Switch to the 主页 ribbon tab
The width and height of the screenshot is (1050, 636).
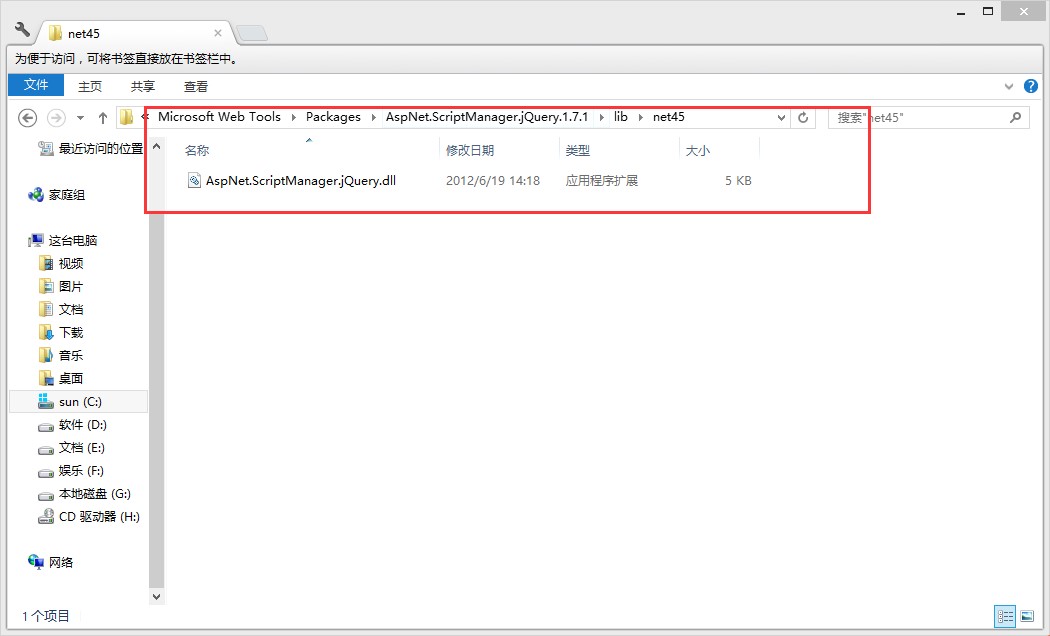(90, 86)
